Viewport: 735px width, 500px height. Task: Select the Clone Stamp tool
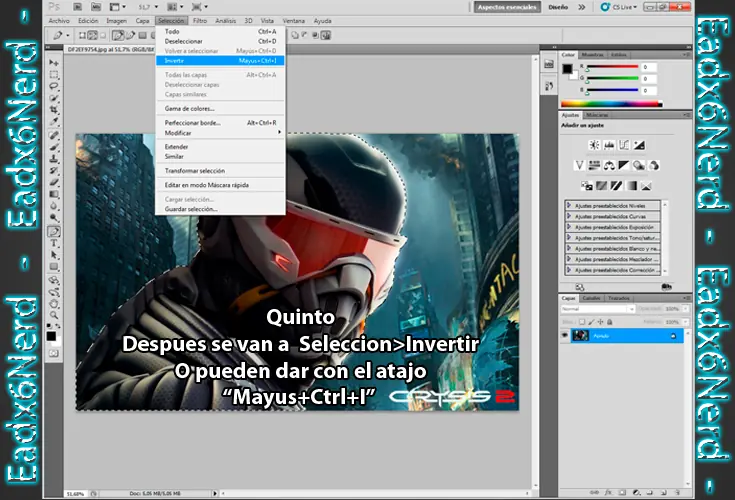pos(54,159)
